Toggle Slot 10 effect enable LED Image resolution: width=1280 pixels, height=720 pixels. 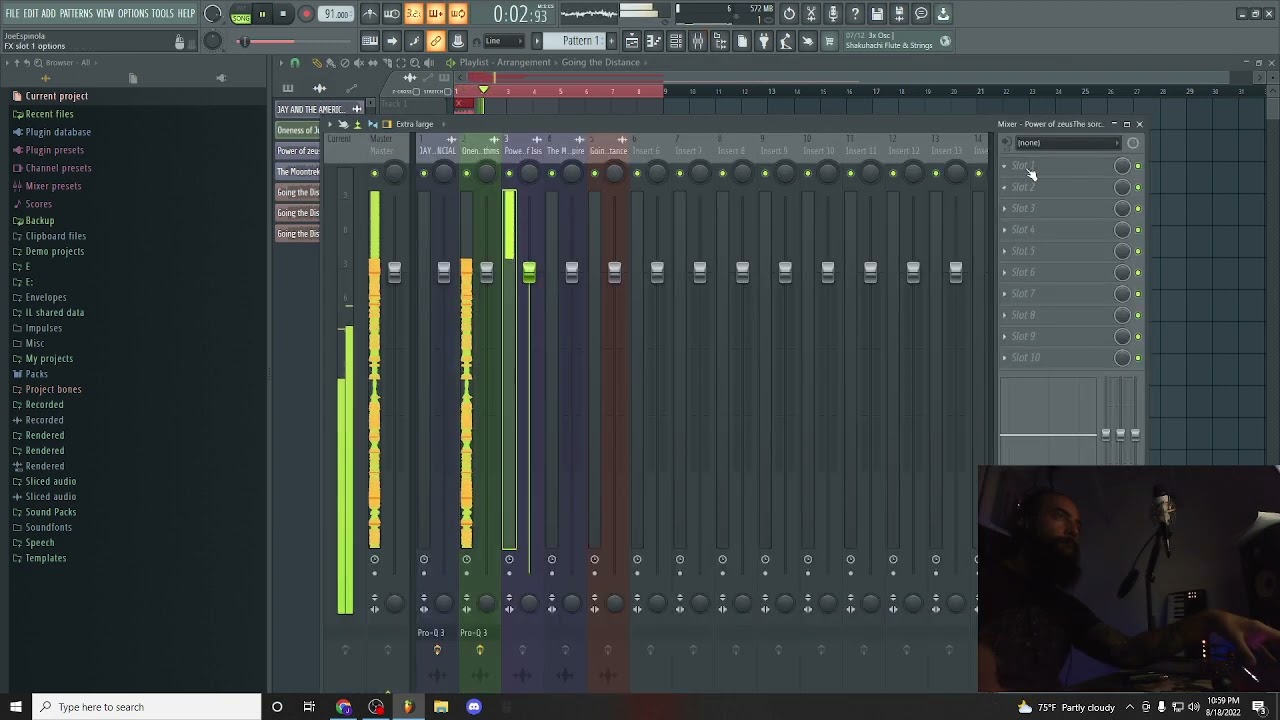pyautogui.click(x=1137, y=358)
